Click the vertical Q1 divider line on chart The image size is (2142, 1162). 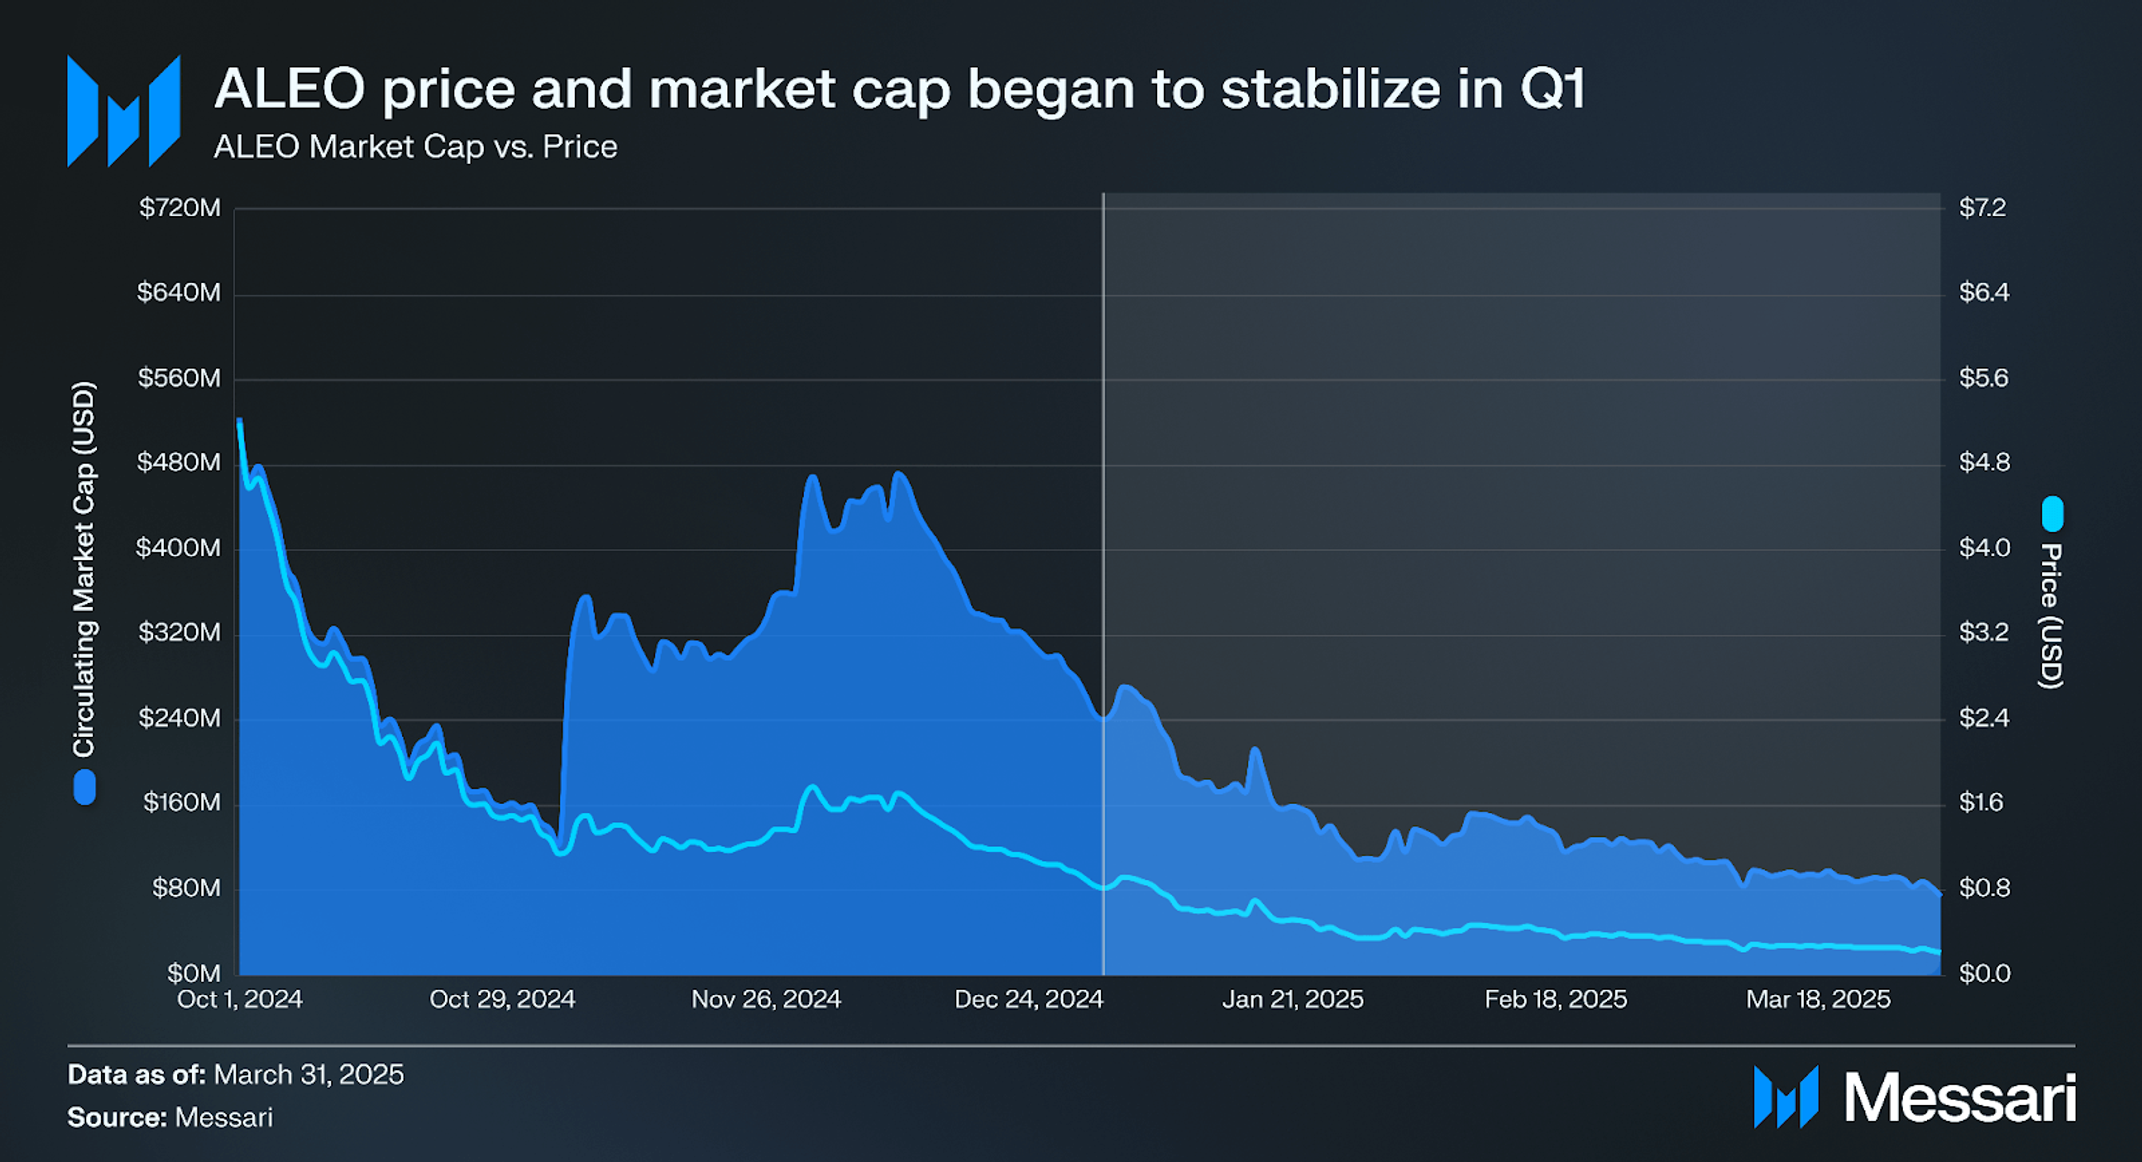pos(1103,584)
